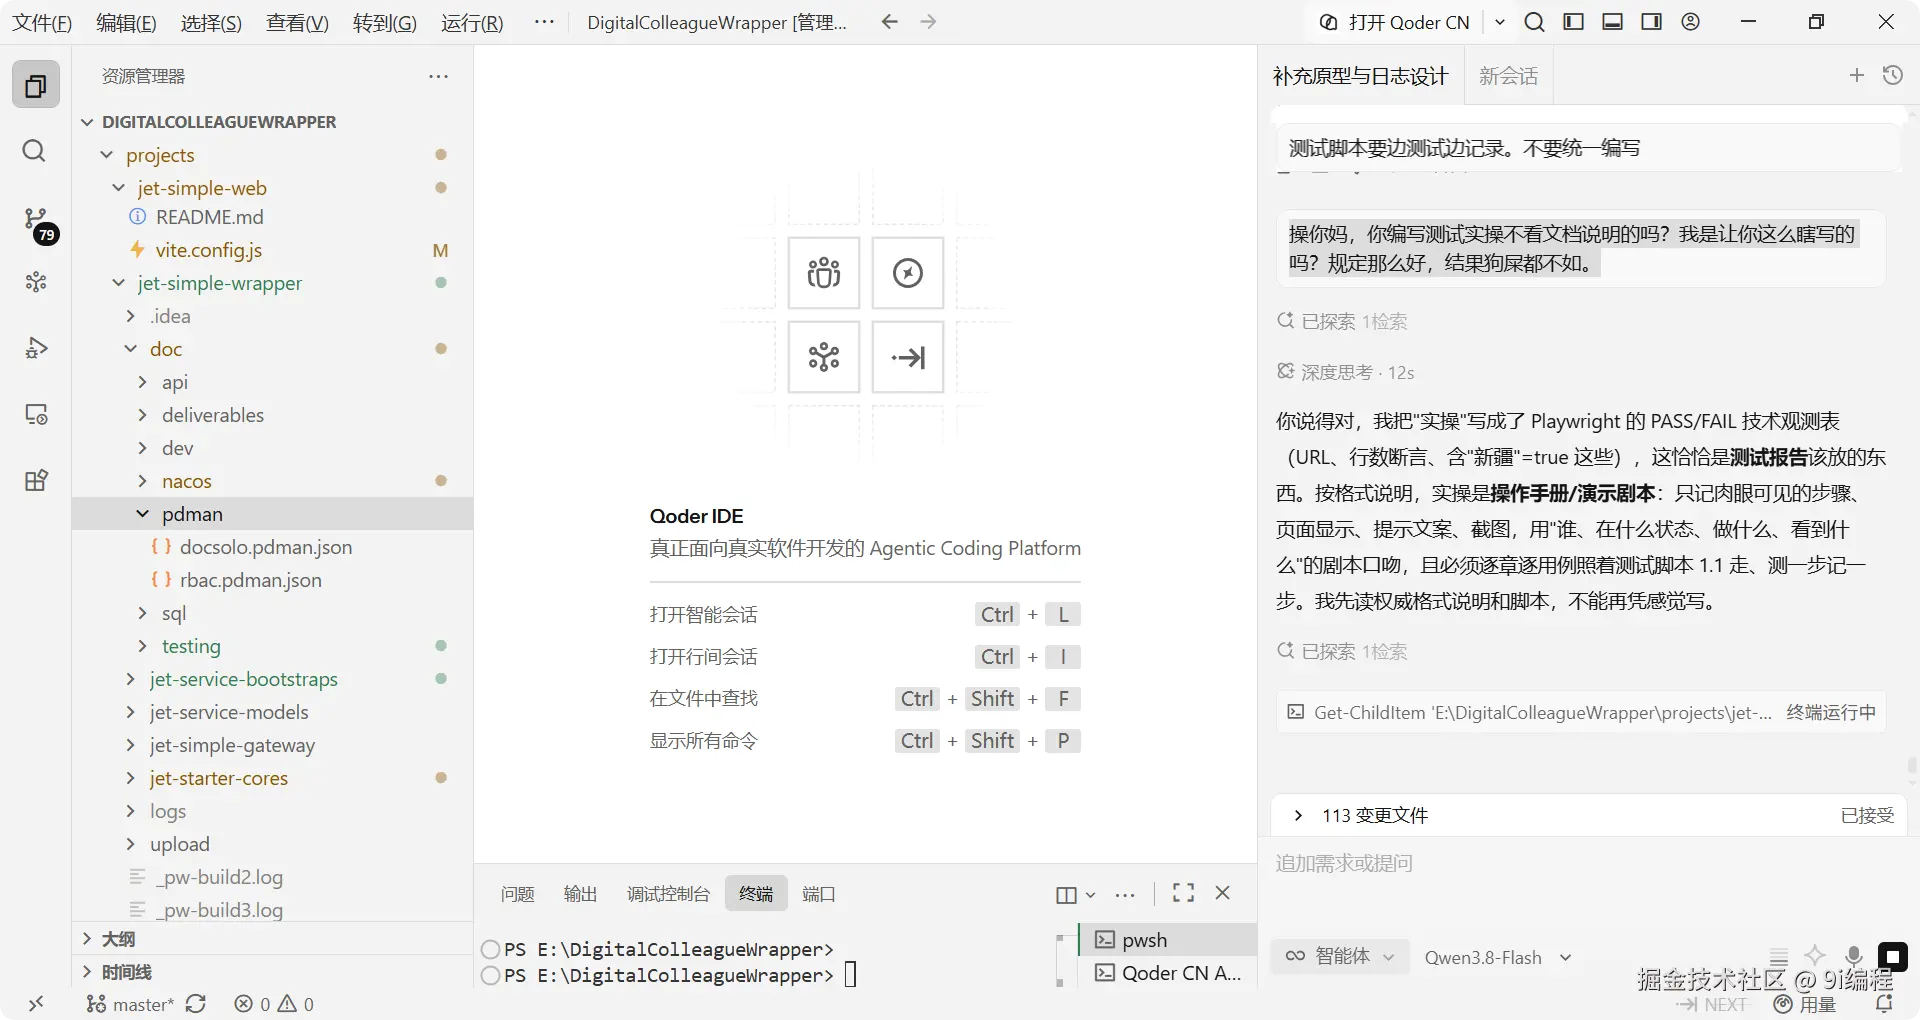Focus the 追加需求或提问 input box
This screenshot has height=1020, width=1920.
click(x=1588, y=863)
